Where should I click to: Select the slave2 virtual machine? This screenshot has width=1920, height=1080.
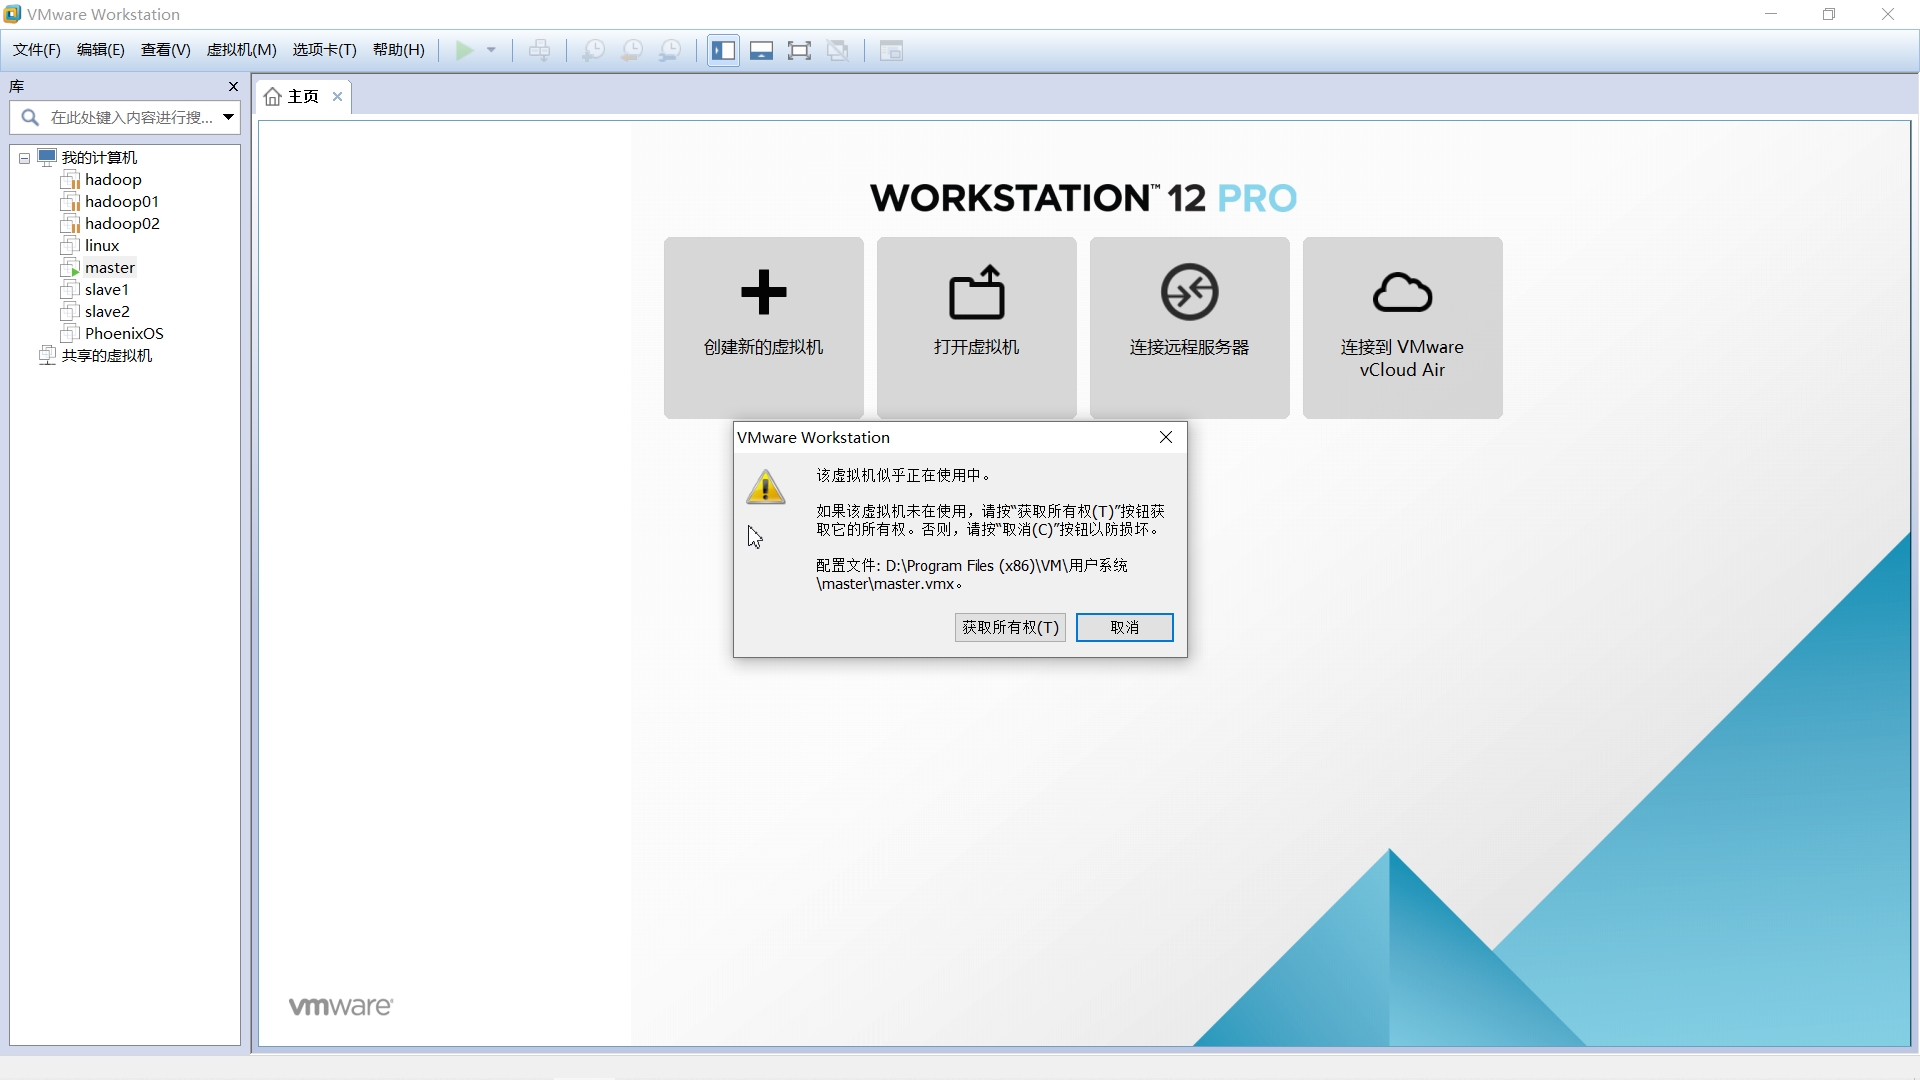point(107,312)
